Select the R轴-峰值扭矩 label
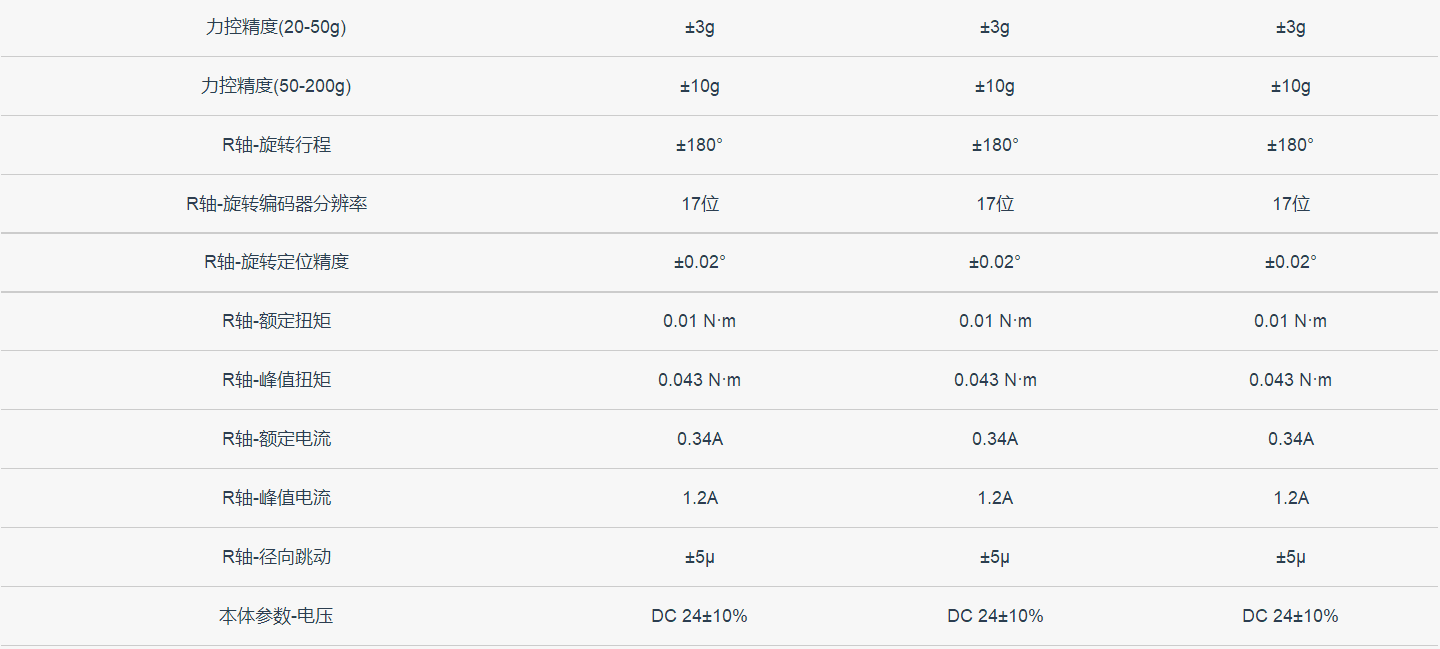This screenshot has height=649, width=1440. click(x=276, y=380)
